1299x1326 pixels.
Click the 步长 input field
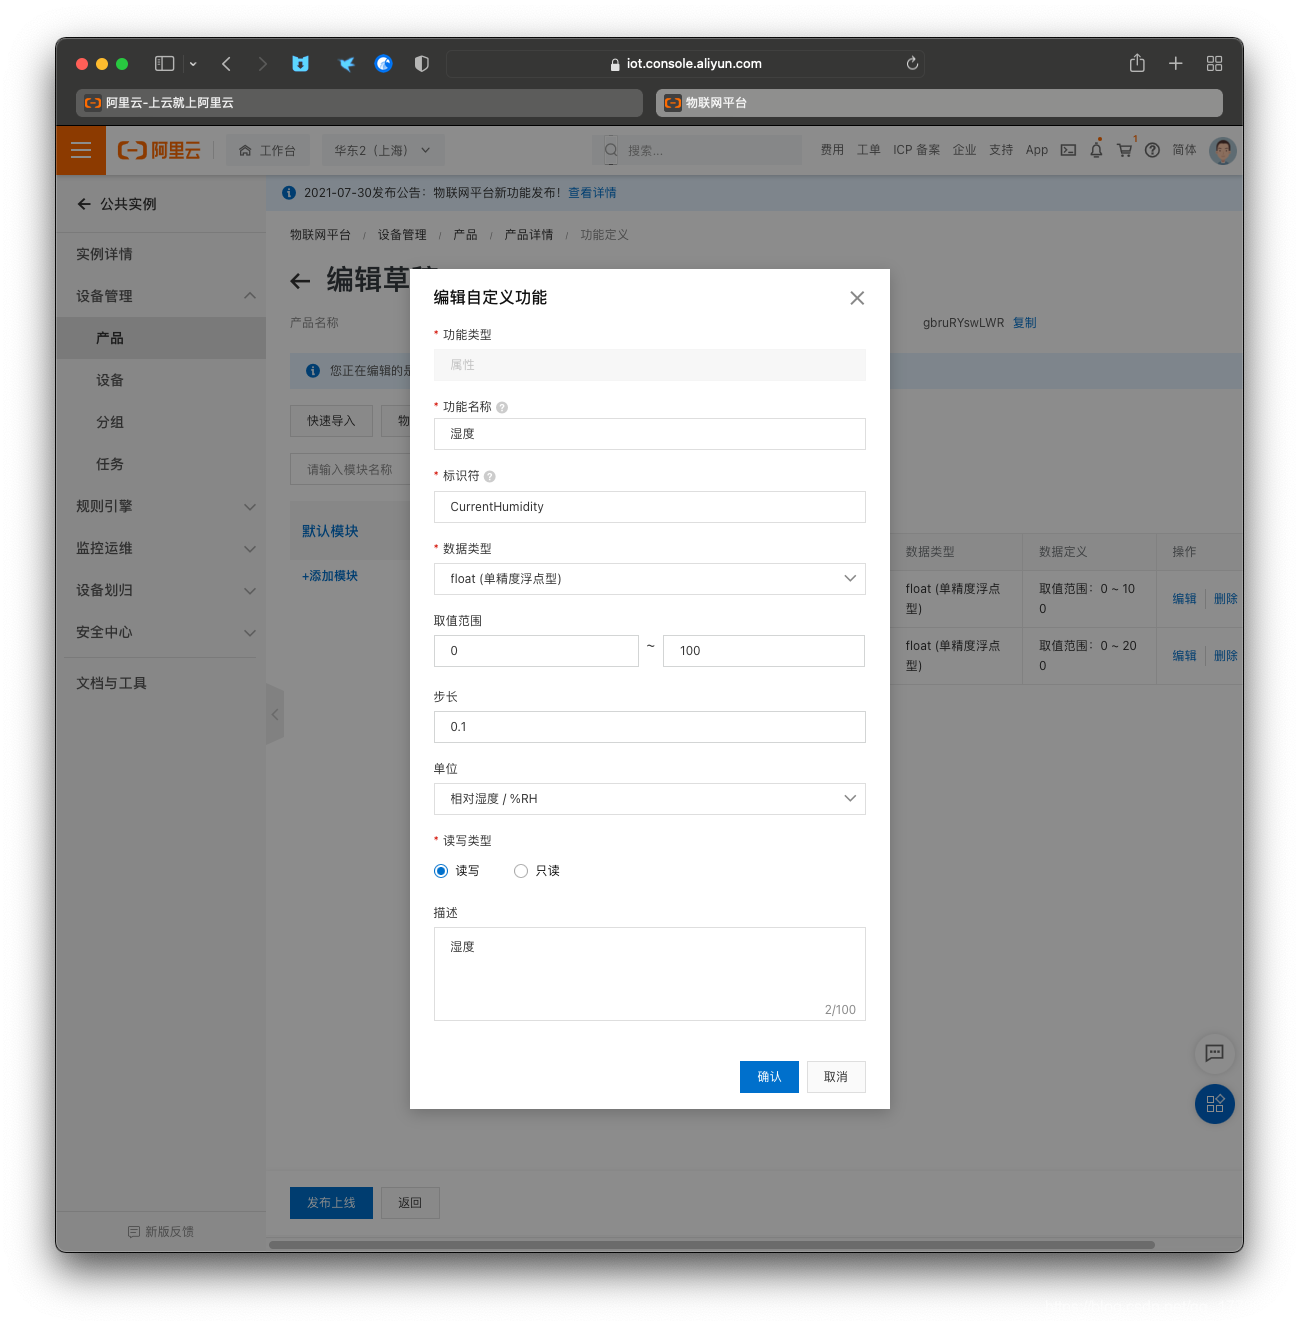(649, 727)
